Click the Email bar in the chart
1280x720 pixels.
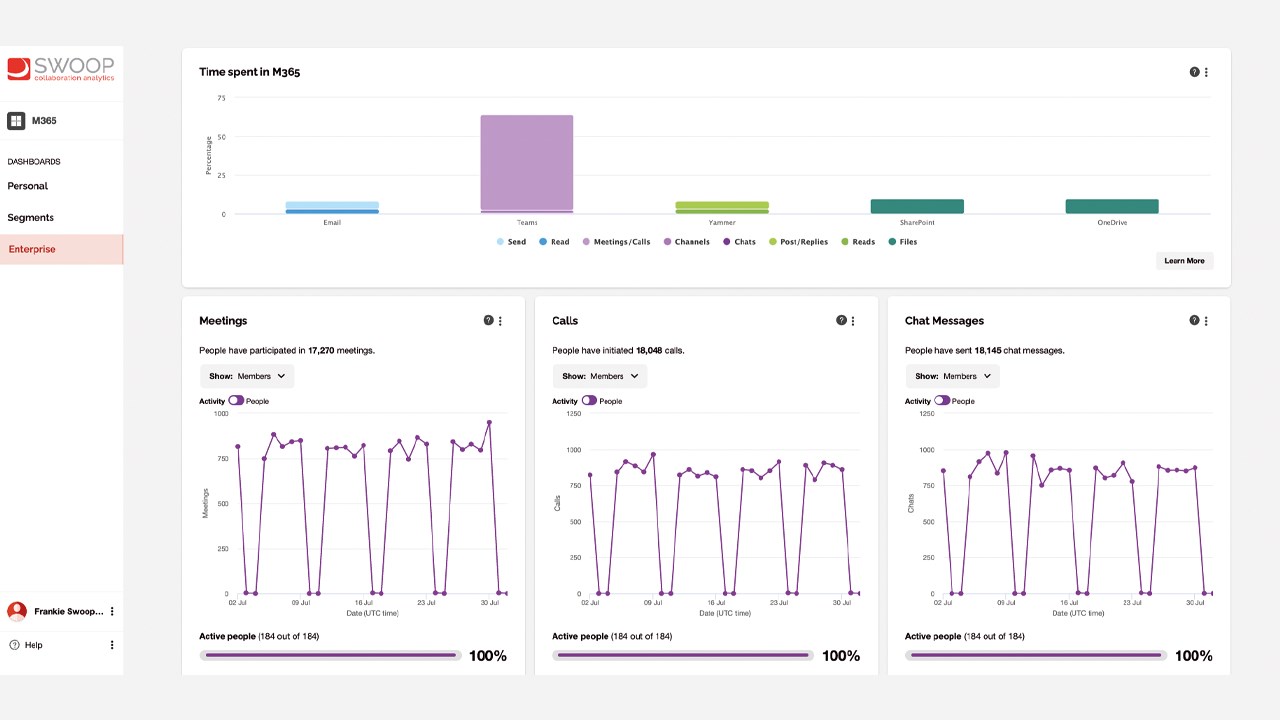click(x=332, y=208)
